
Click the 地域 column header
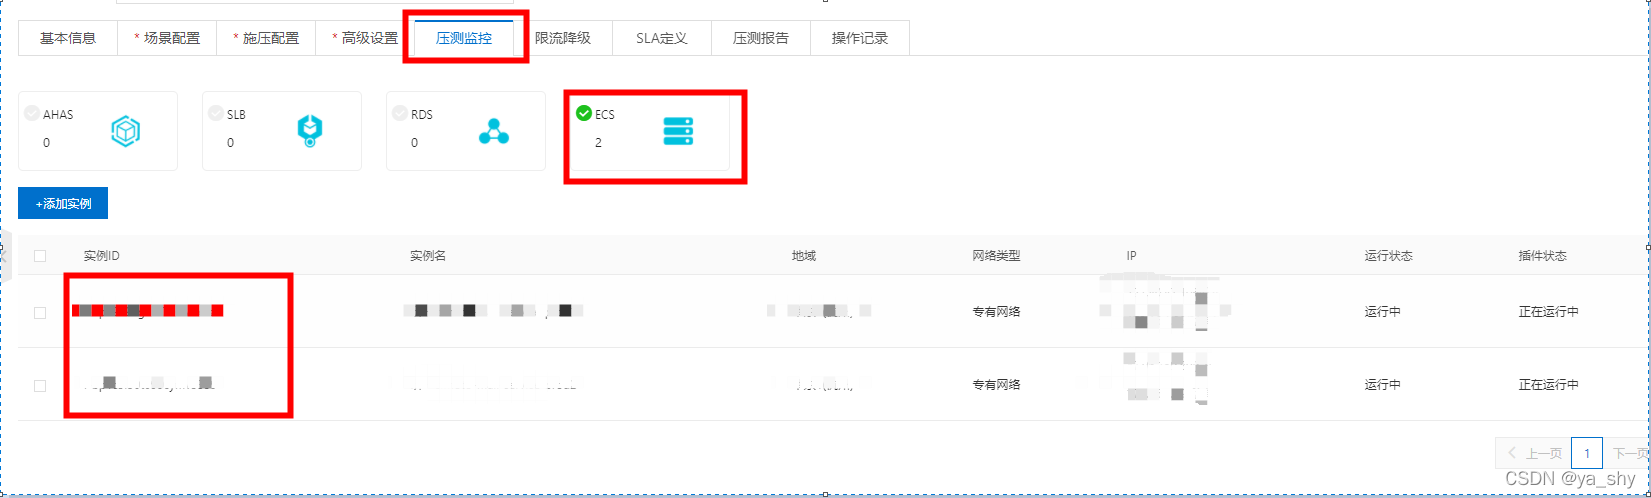(x=804, y=256)
